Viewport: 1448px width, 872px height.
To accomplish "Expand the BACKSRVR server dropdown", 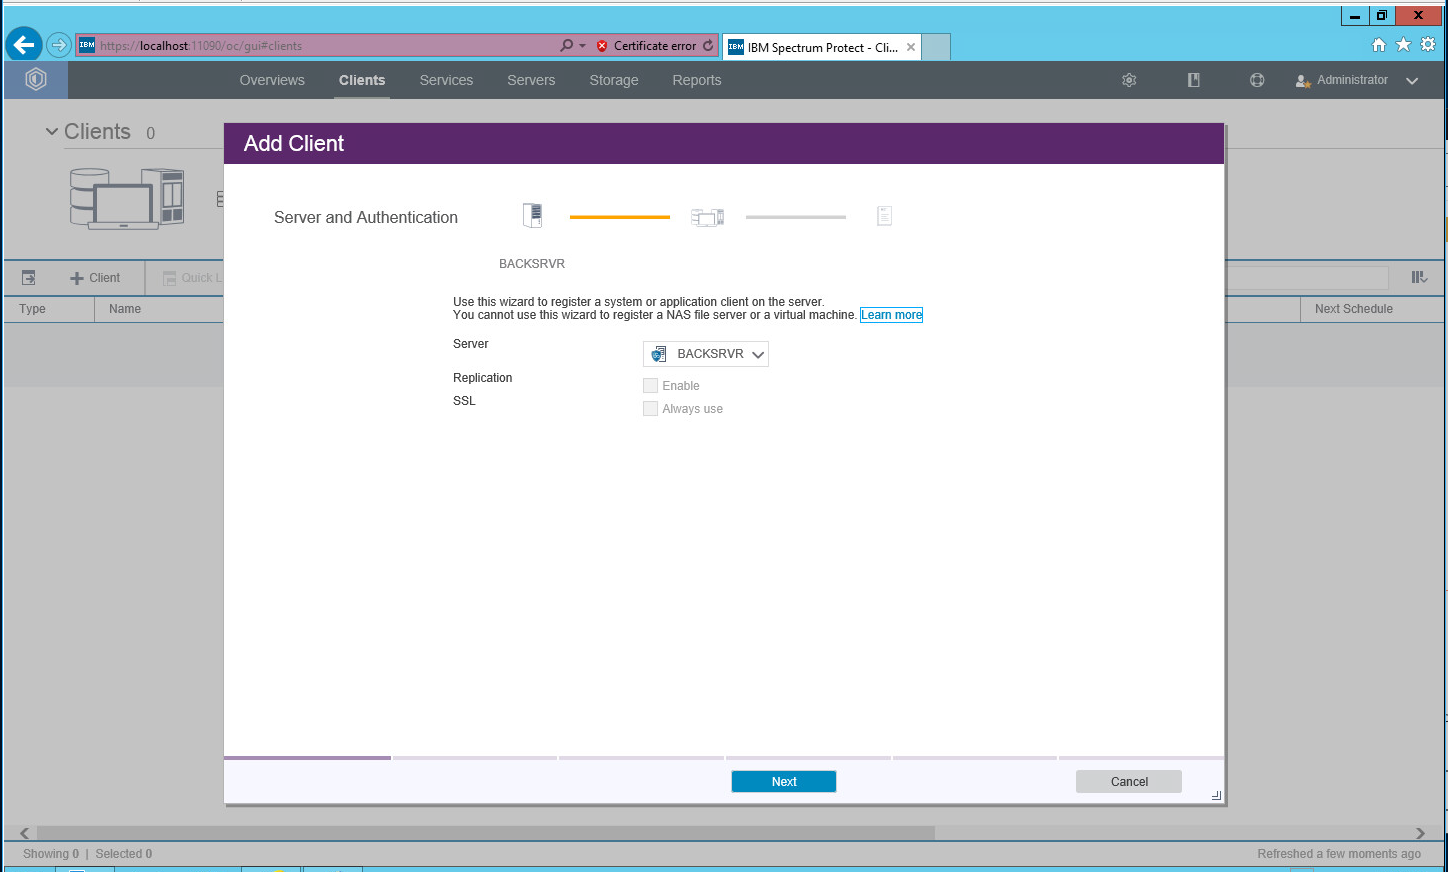I will tap(706, 354).
